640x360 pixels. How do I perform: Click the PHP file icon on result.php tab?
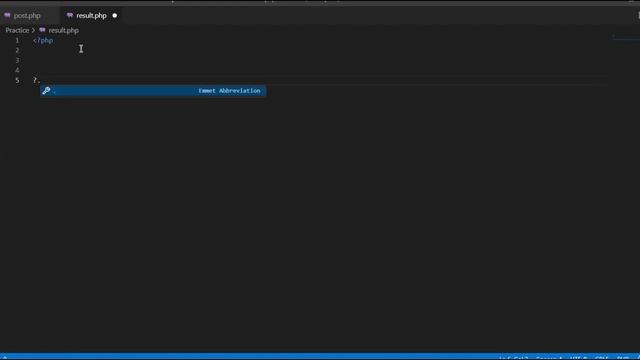70,16
